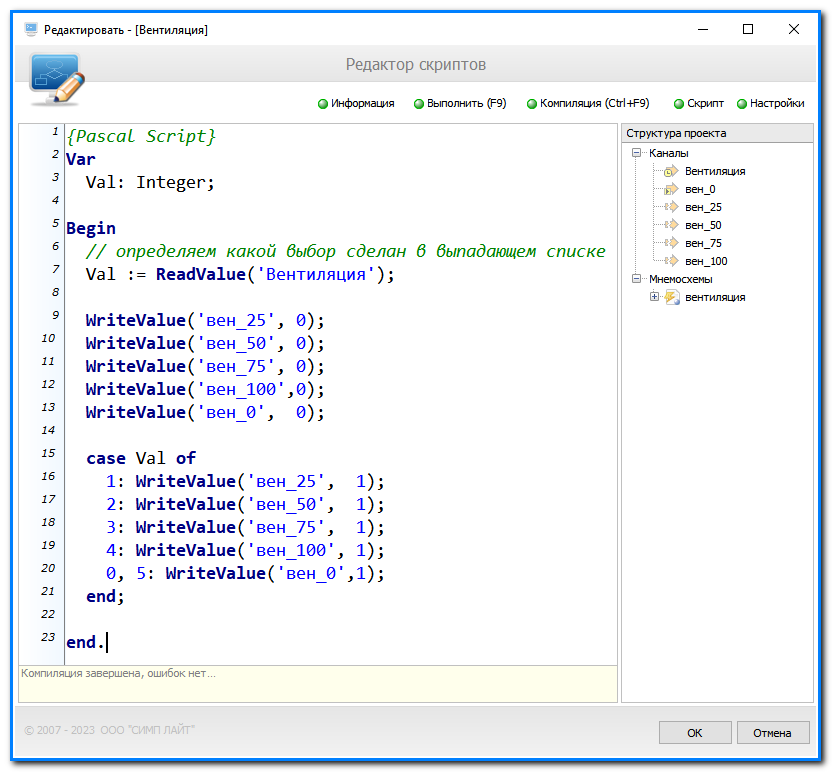This screenshot has height=772, width=832.
Task: Maximize the Редактировать window
Action: tap(748, 29)
